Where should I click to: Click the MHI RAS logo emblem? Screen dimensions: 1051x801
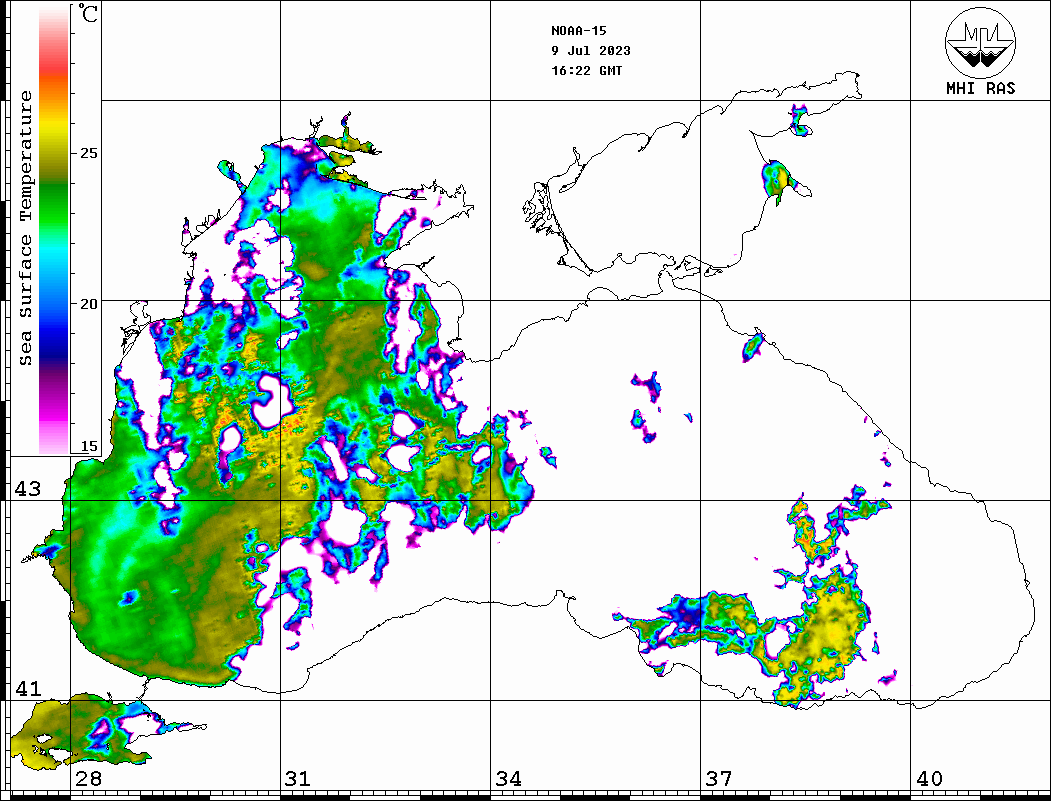980,43
